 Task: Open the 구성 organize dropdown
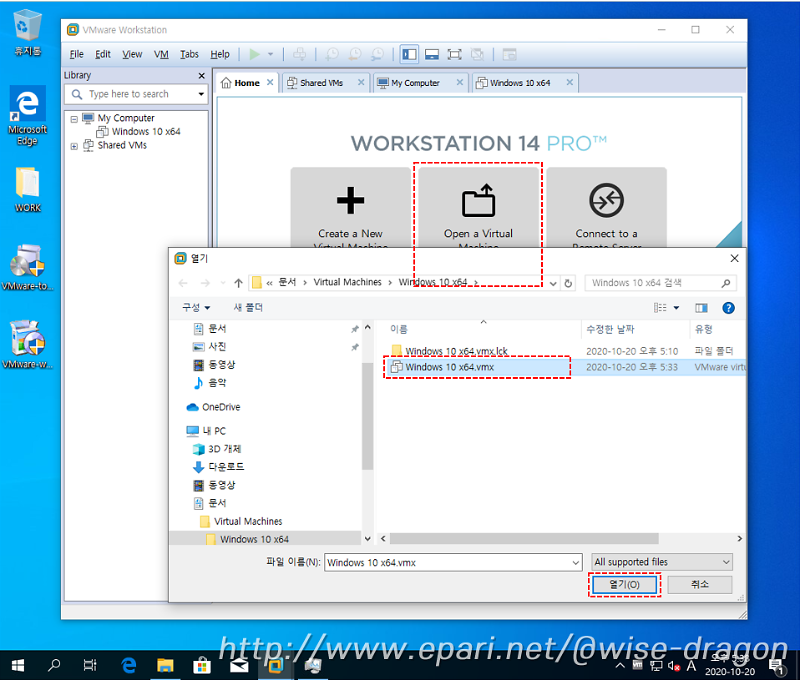click(x=196, y=308)
